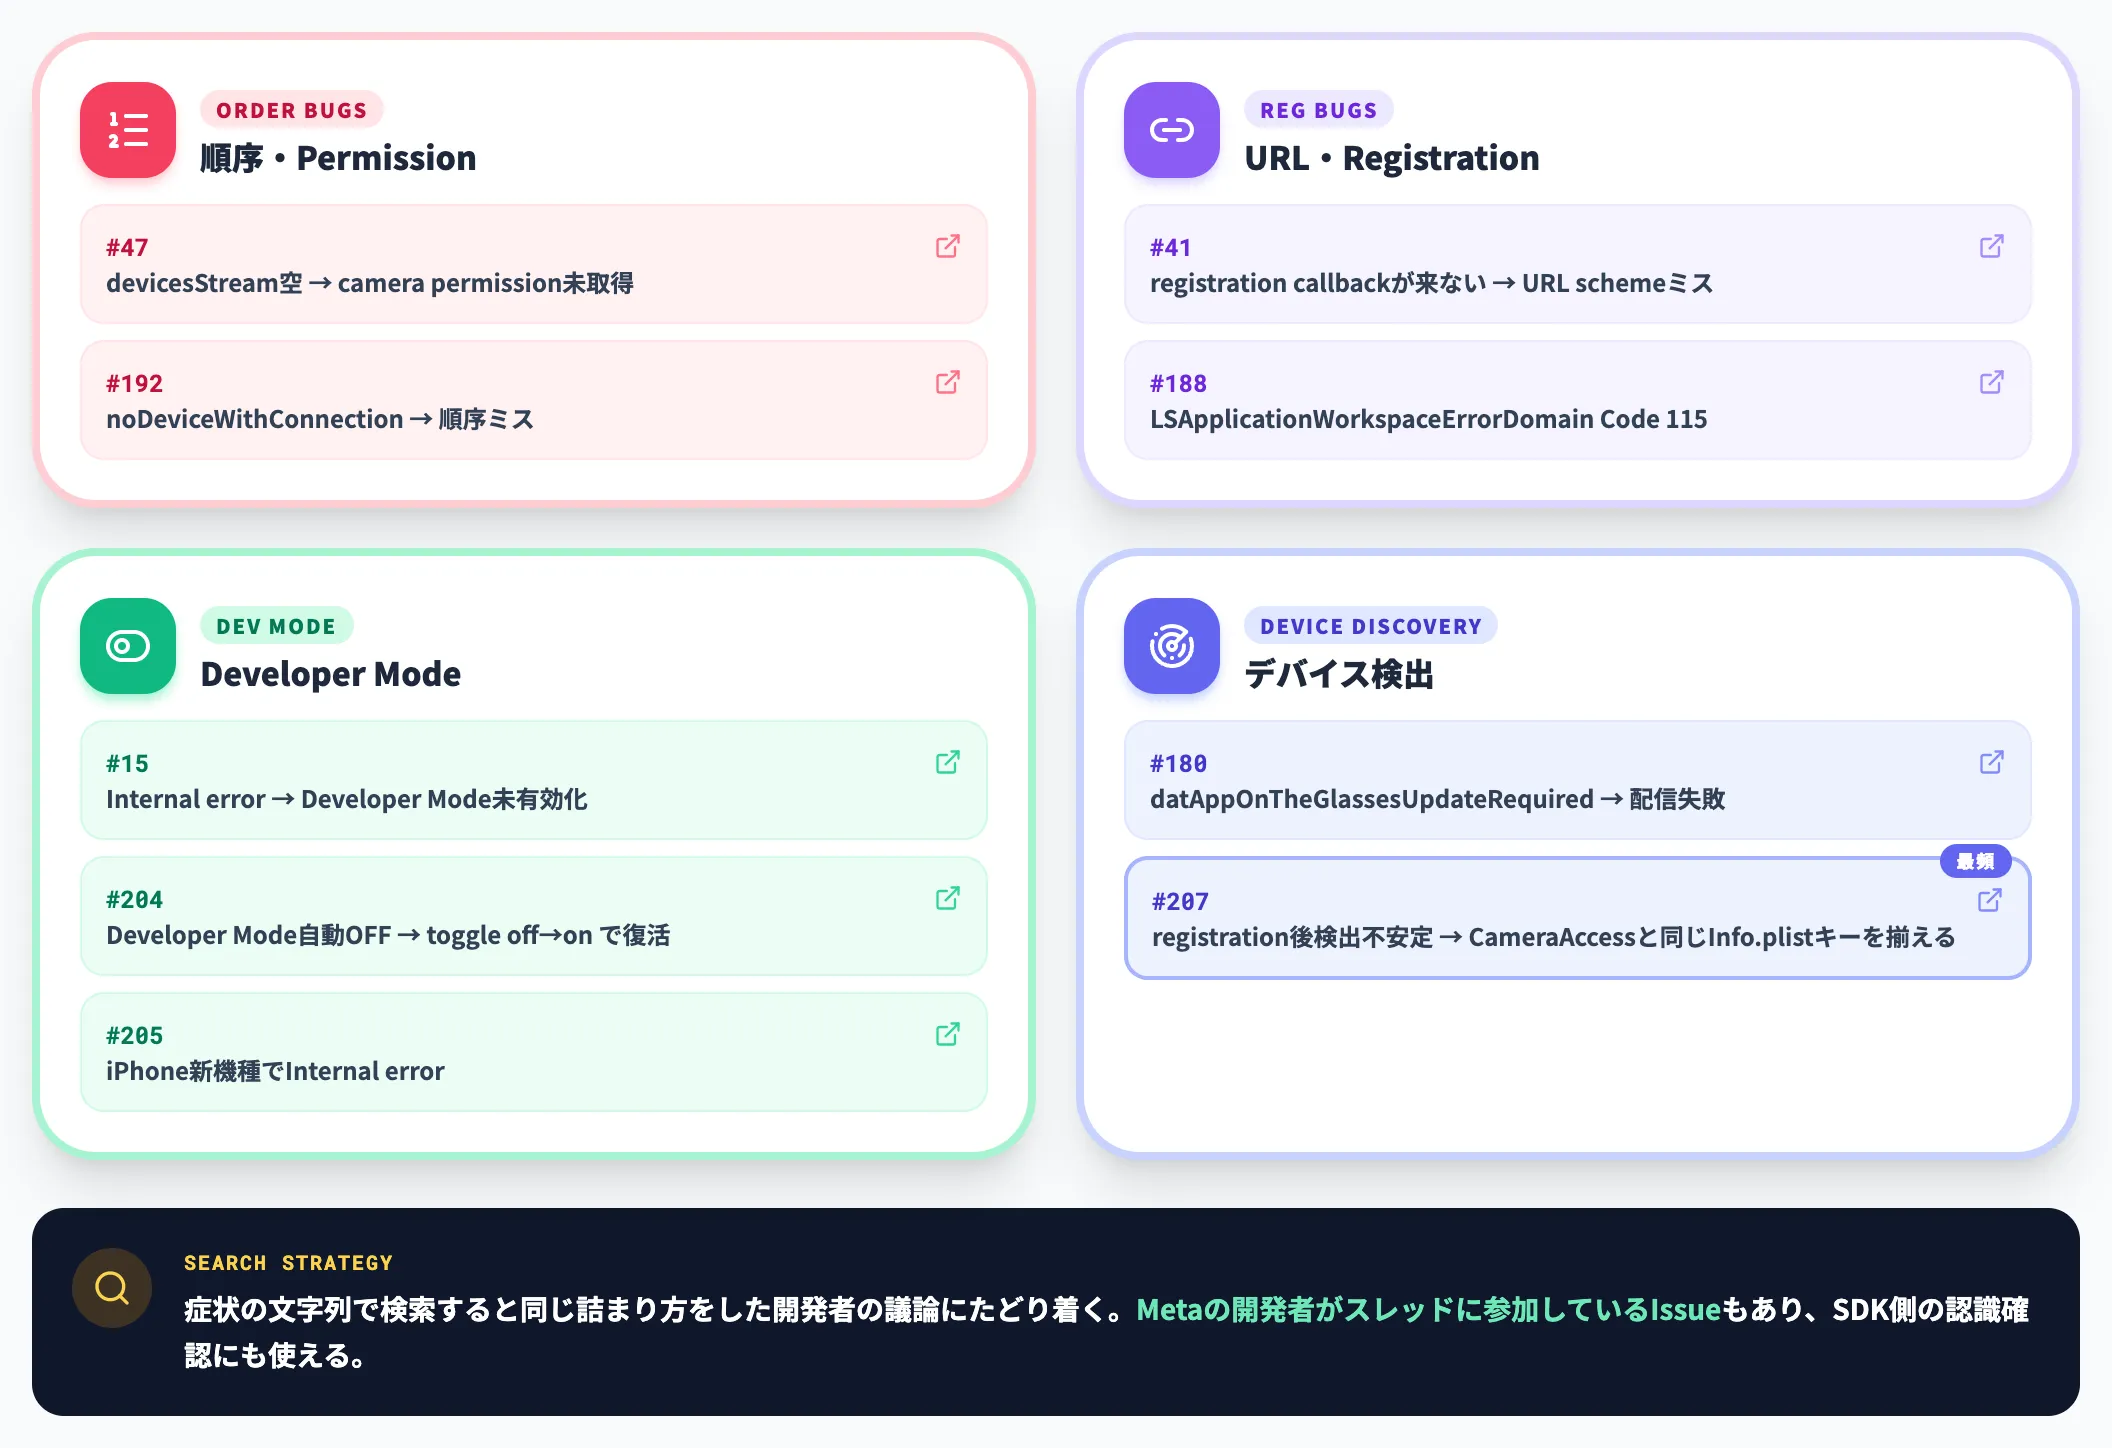Open external link icon for issue #47
The height and width of the screenshot is (1448, 2112).
[x=948, y=246]
